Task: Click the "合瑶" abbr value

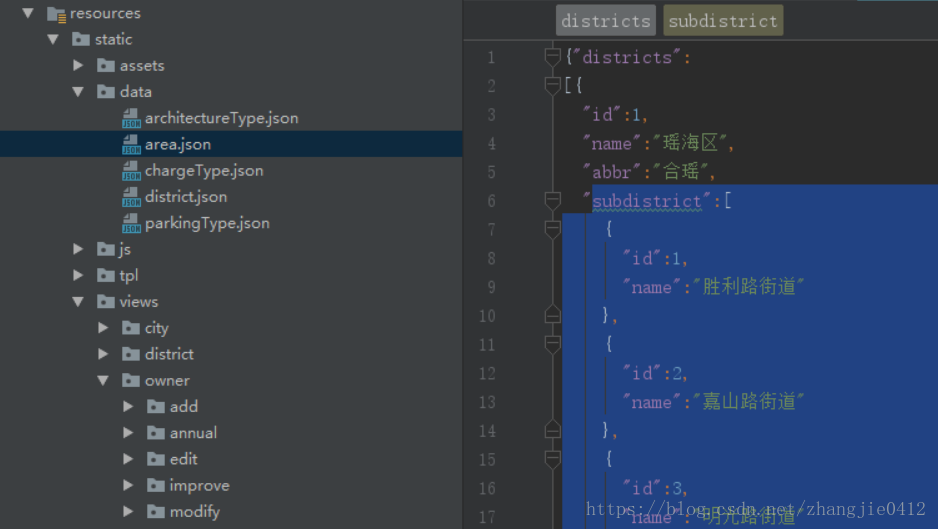Action: (x=681, y=172)
